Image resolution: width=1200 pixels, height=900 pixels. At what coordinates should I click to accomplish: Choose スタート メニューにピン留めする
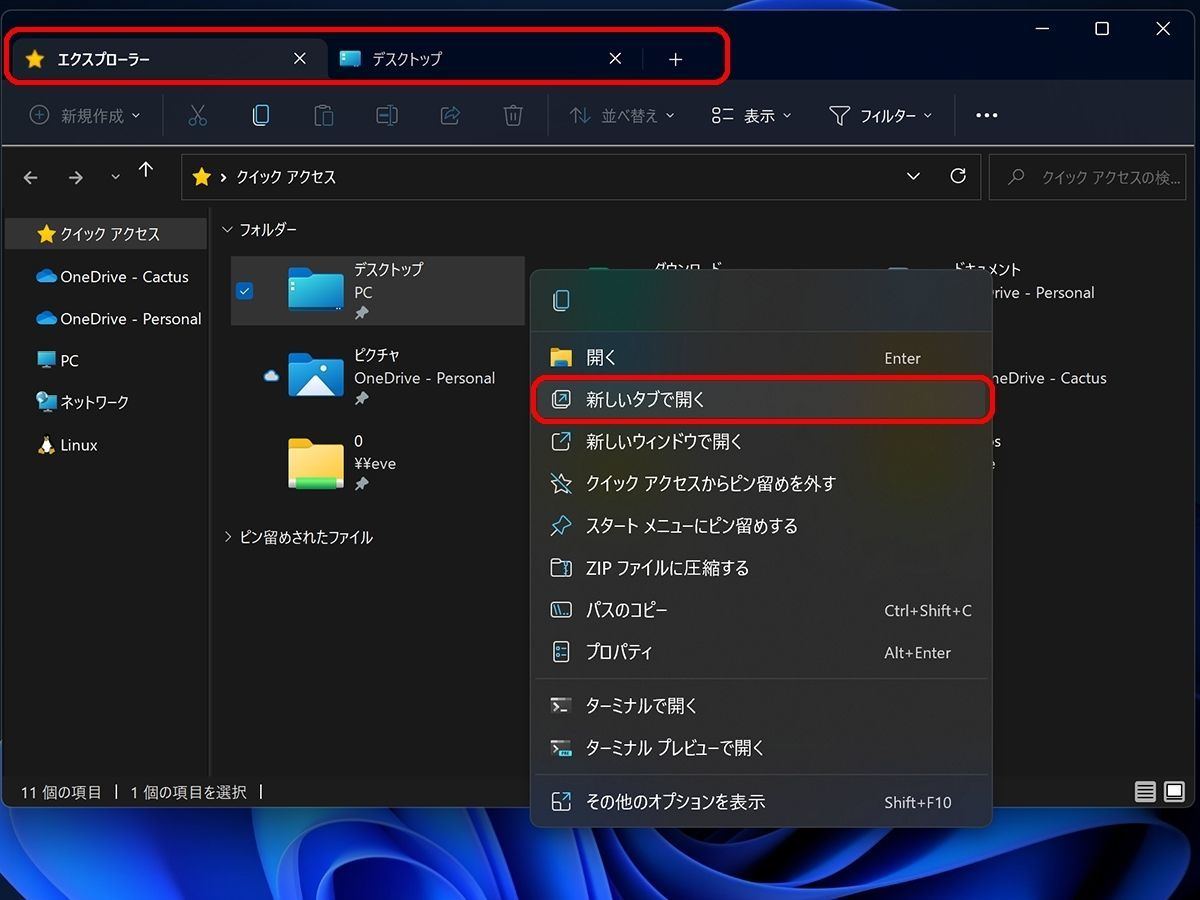pyautogui.click(x=761, y=526)
